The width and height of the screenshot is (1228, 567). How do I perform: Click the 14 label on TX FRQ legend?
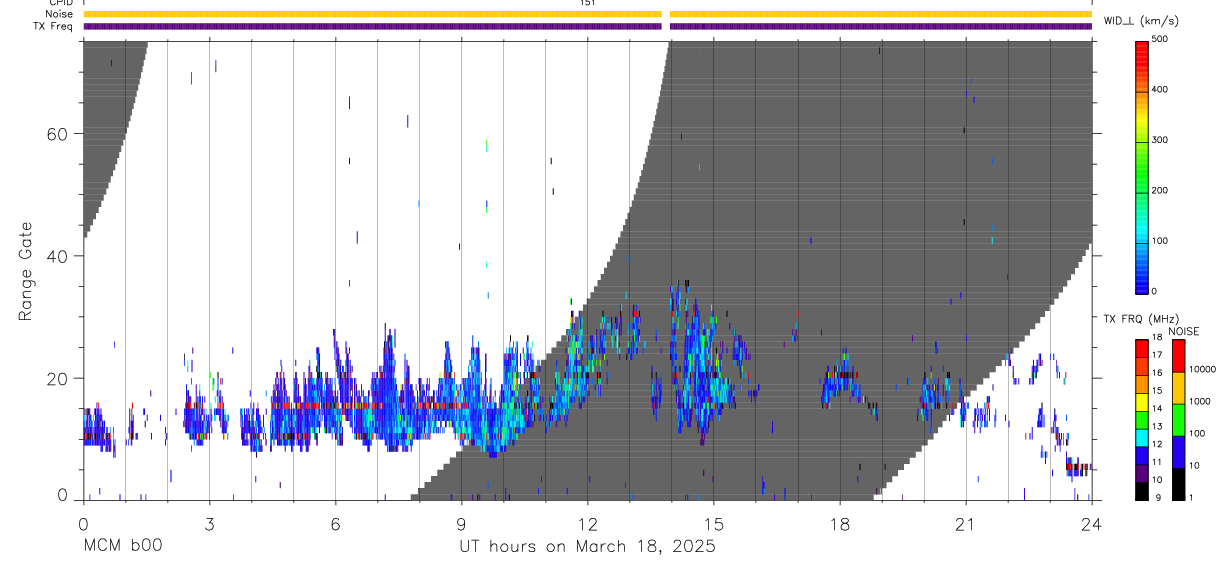coord(1157,408)
